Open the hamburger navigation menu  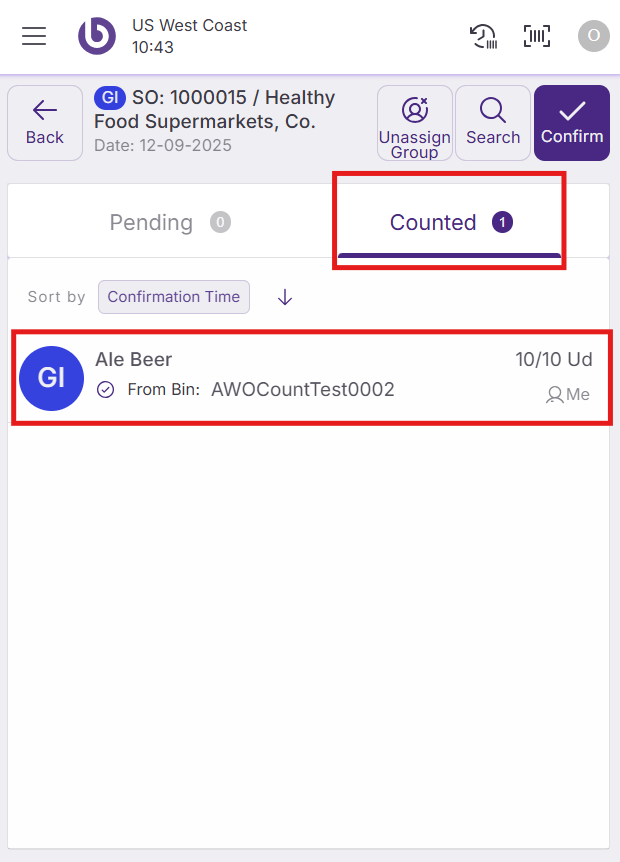(34, 36)
